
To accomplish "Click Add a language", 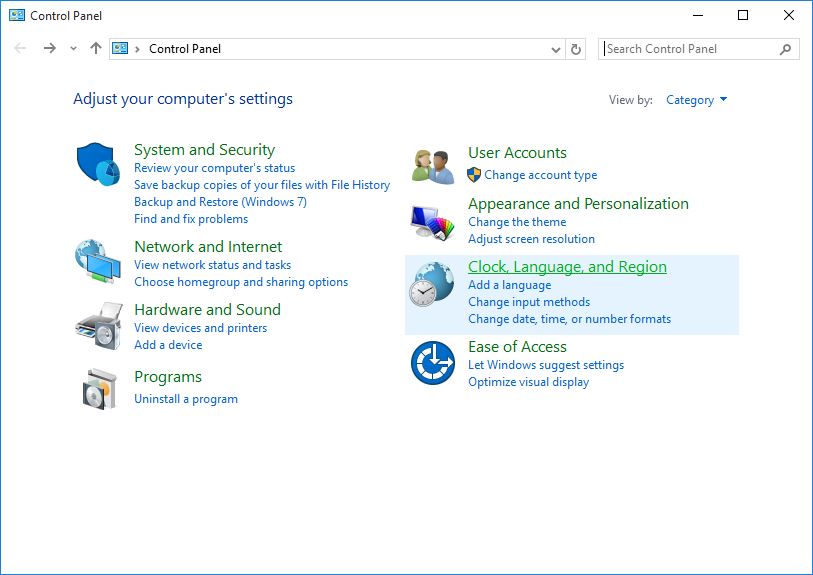I will 510,285.
